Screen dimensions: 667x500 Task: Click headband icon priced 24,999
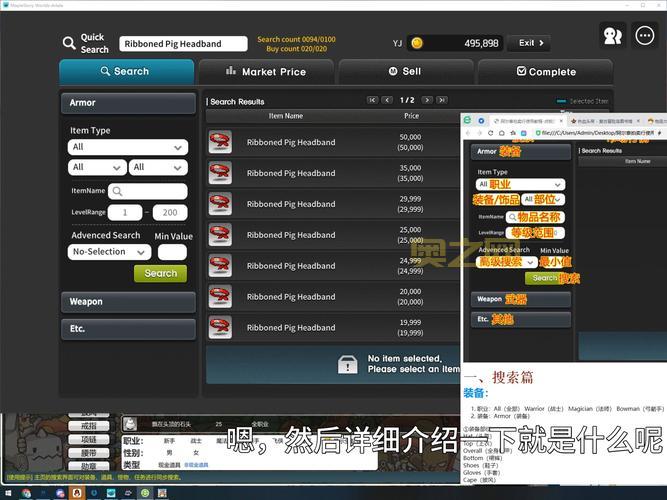(220, 266)
